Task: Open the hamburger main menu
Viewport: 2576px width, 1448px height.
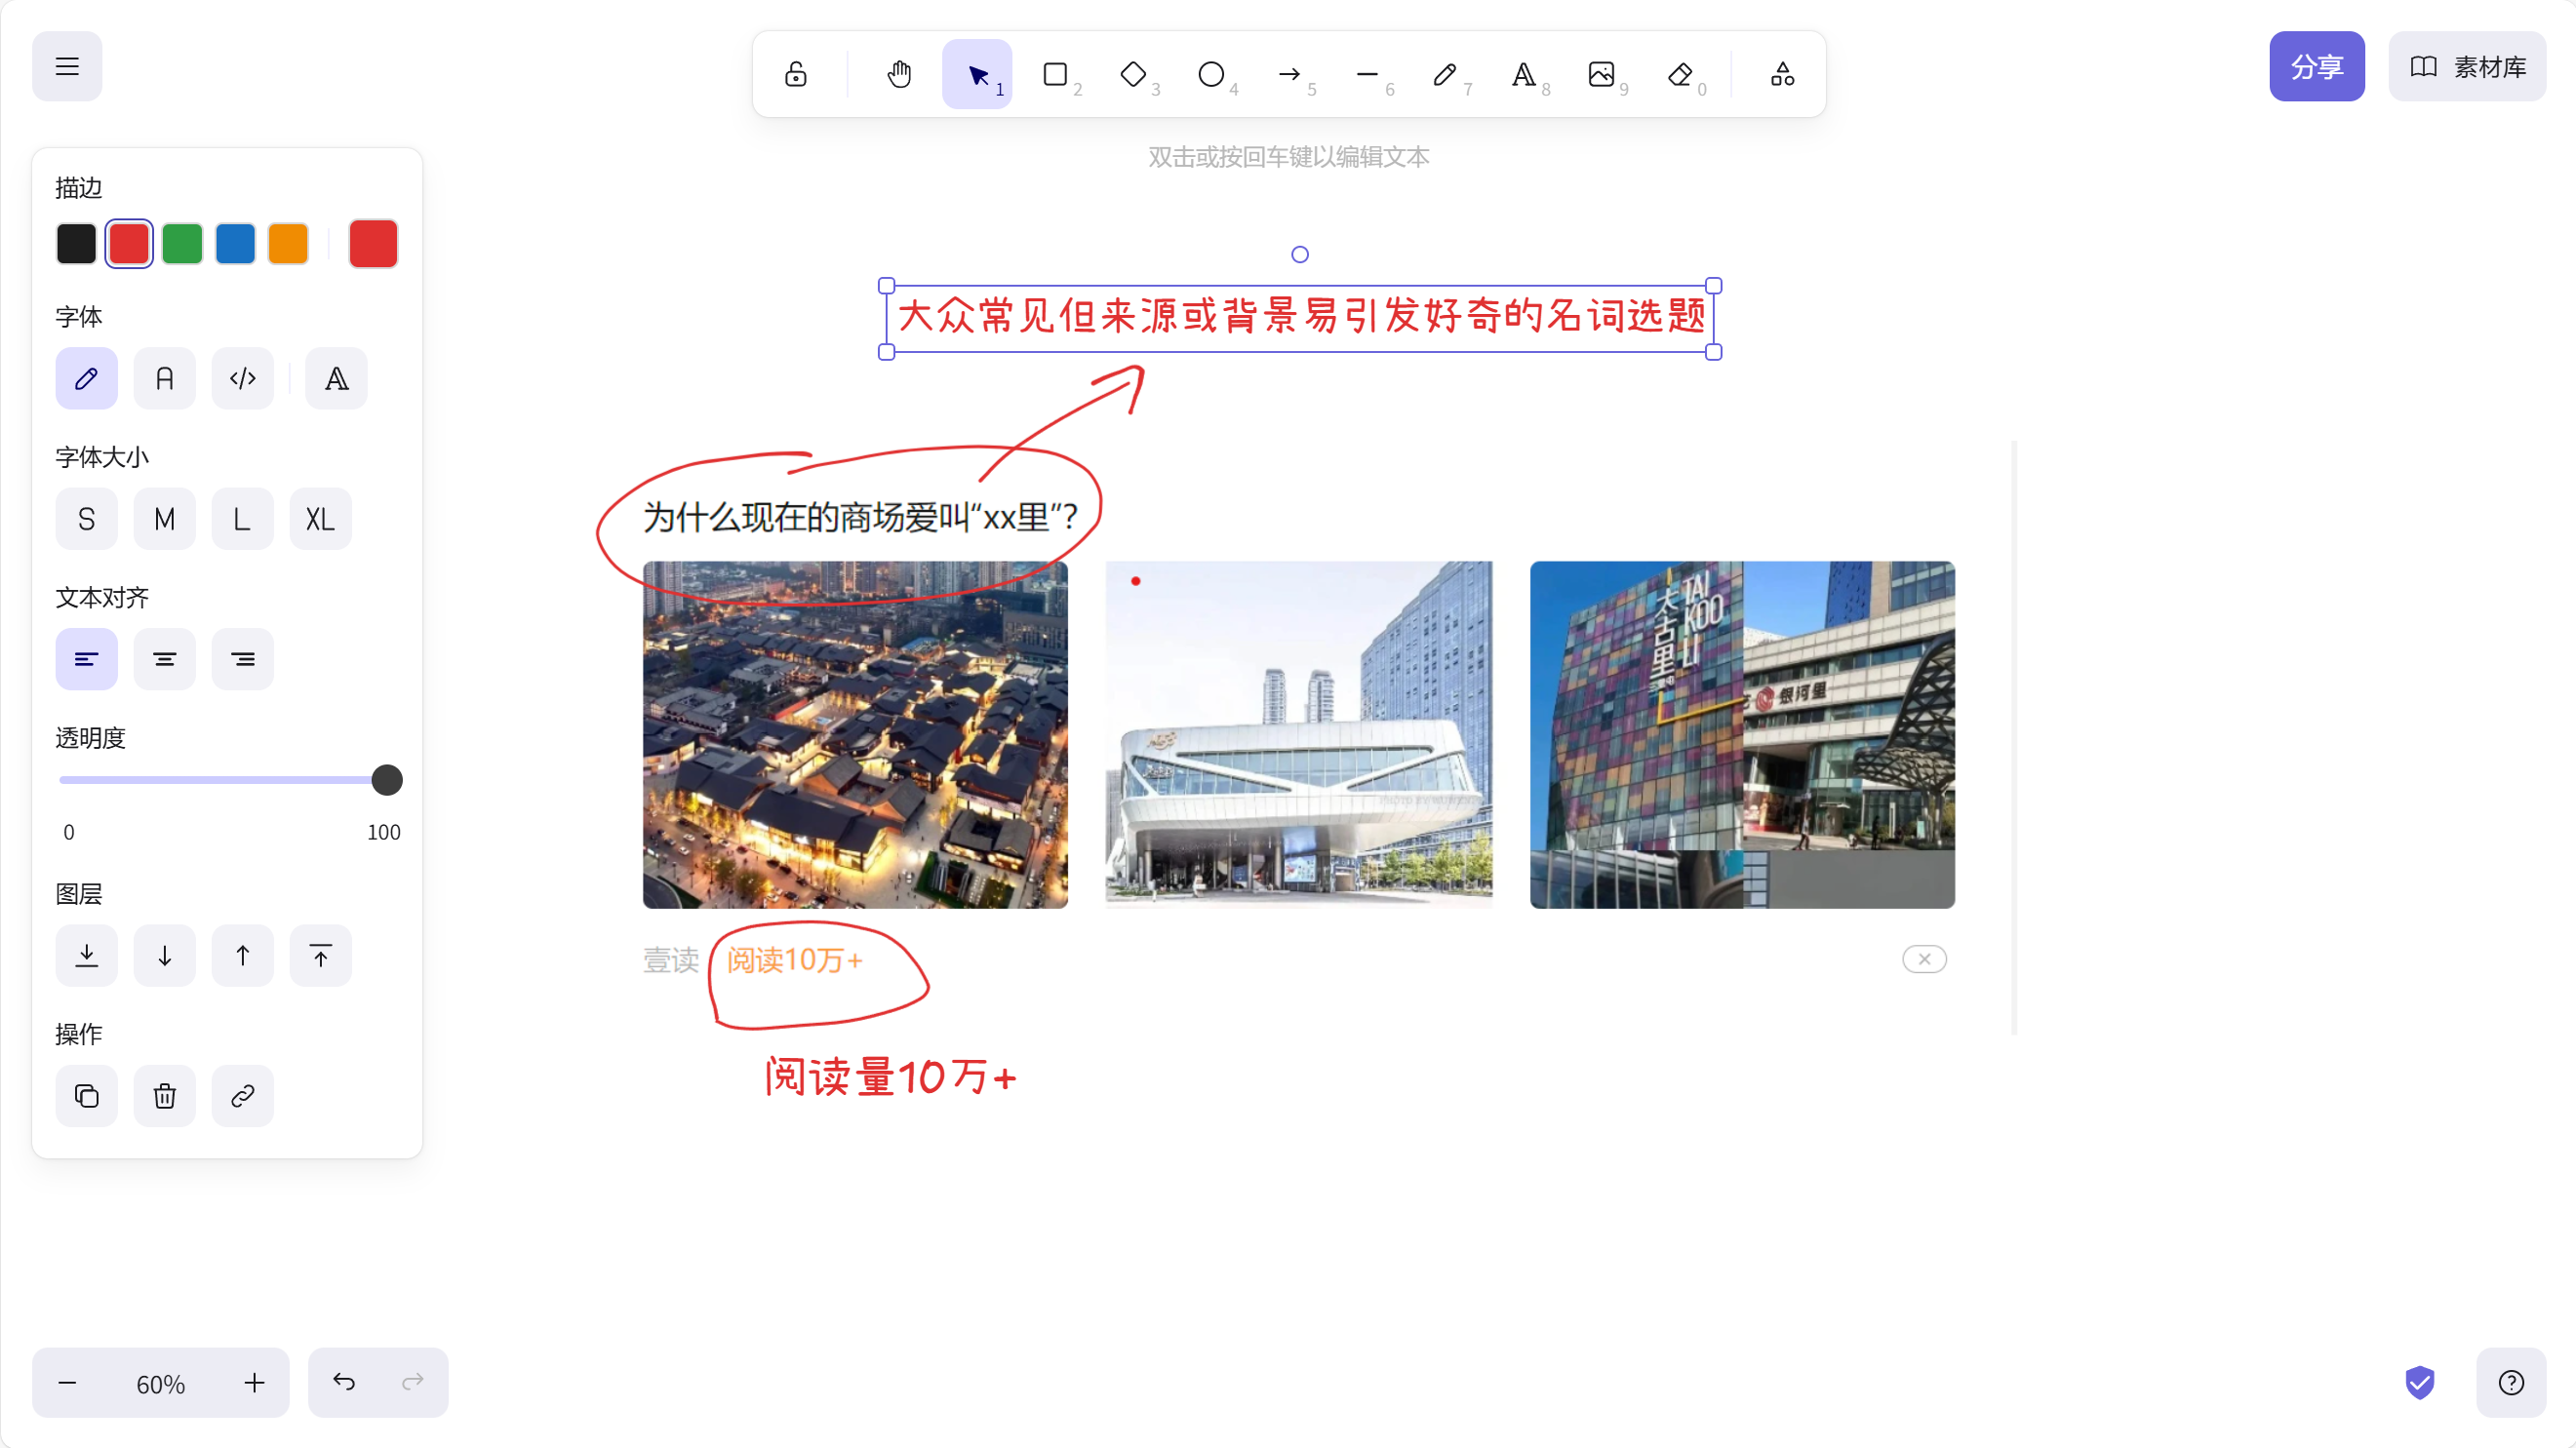Action: pyautogui.click(x=66, y=66)
